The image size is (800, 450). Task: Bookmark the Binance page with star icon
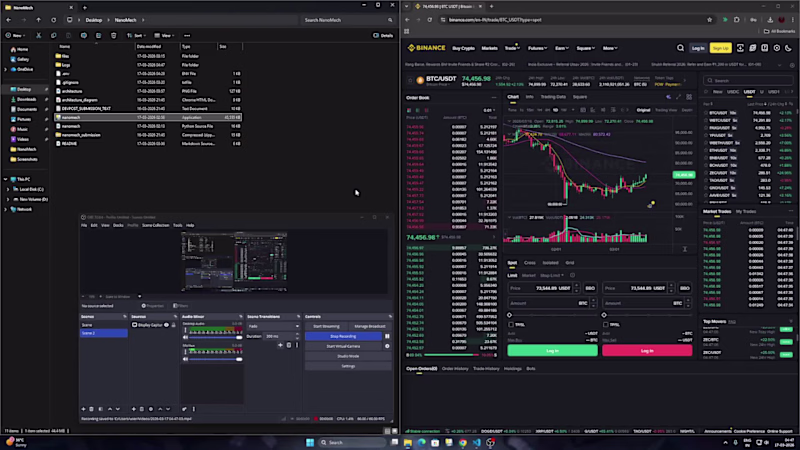pyautogui.click(x=709, y=20)
